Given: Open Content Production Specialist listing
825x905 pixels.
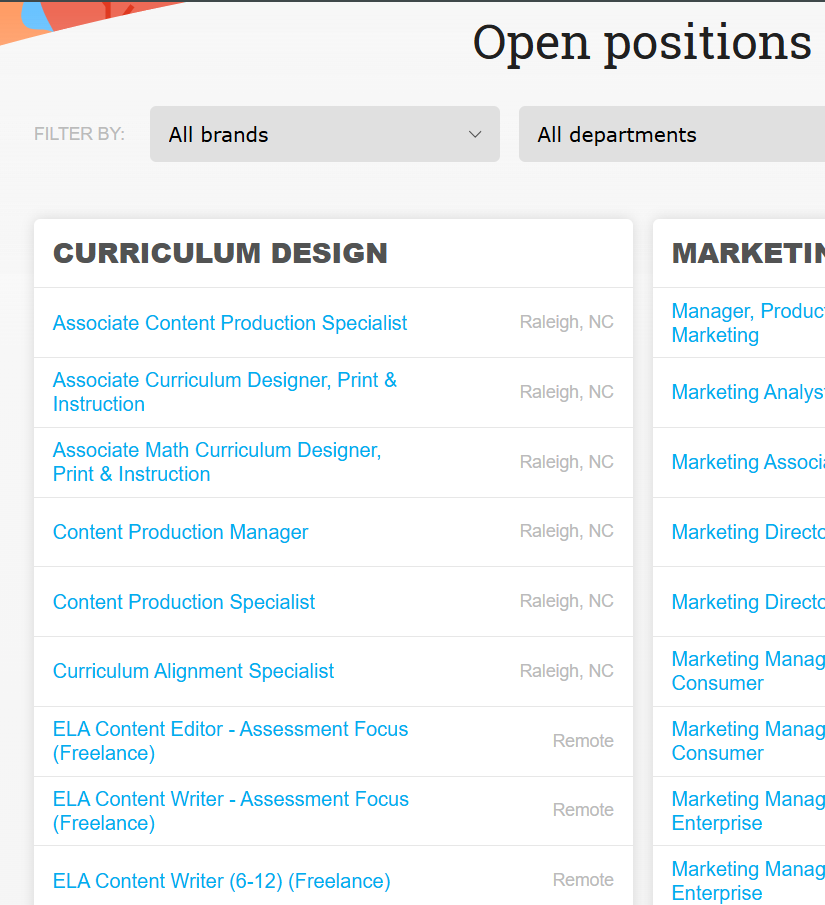Looking at the screenshot, I should click(x=184, y=602).
